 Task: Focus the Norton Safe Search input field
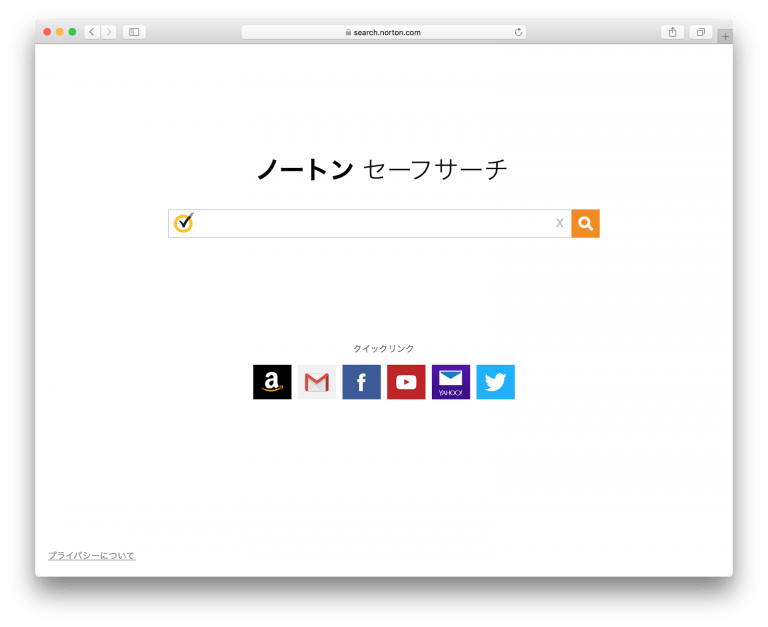point(375,224)
